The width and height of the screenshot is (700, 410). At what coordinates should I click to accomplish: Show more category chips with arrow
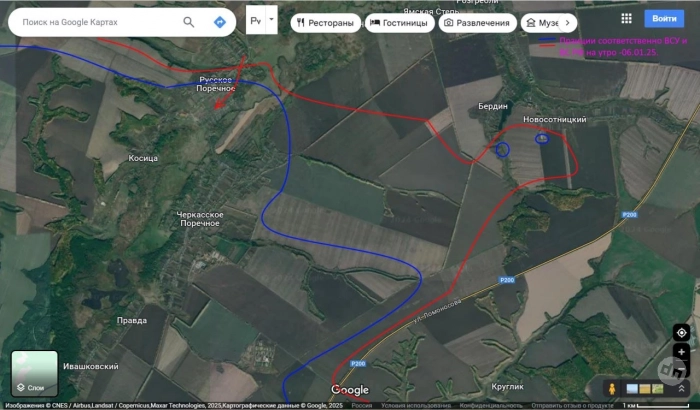pos(567,23)
